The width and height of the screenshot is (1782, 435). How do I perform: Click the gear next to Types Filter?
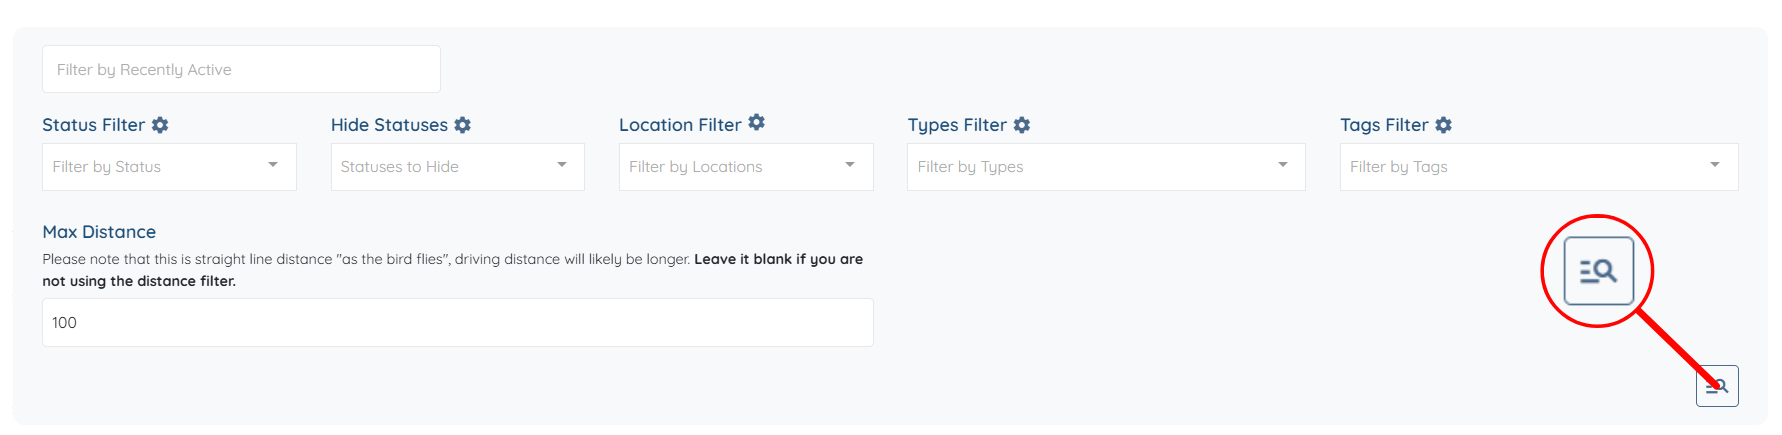pyautogui.click(x=1021, y=125)
